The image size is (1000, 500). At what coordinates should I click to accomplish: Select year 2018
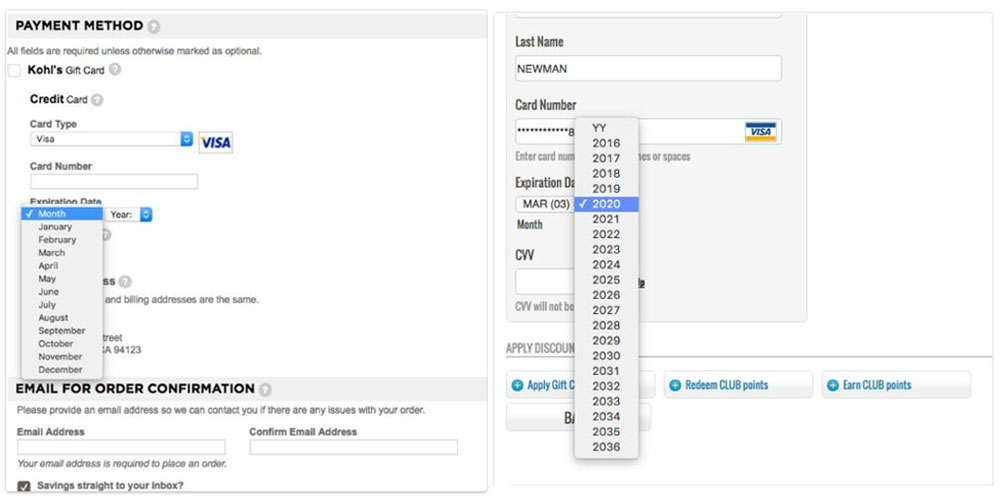pos(606,173)
